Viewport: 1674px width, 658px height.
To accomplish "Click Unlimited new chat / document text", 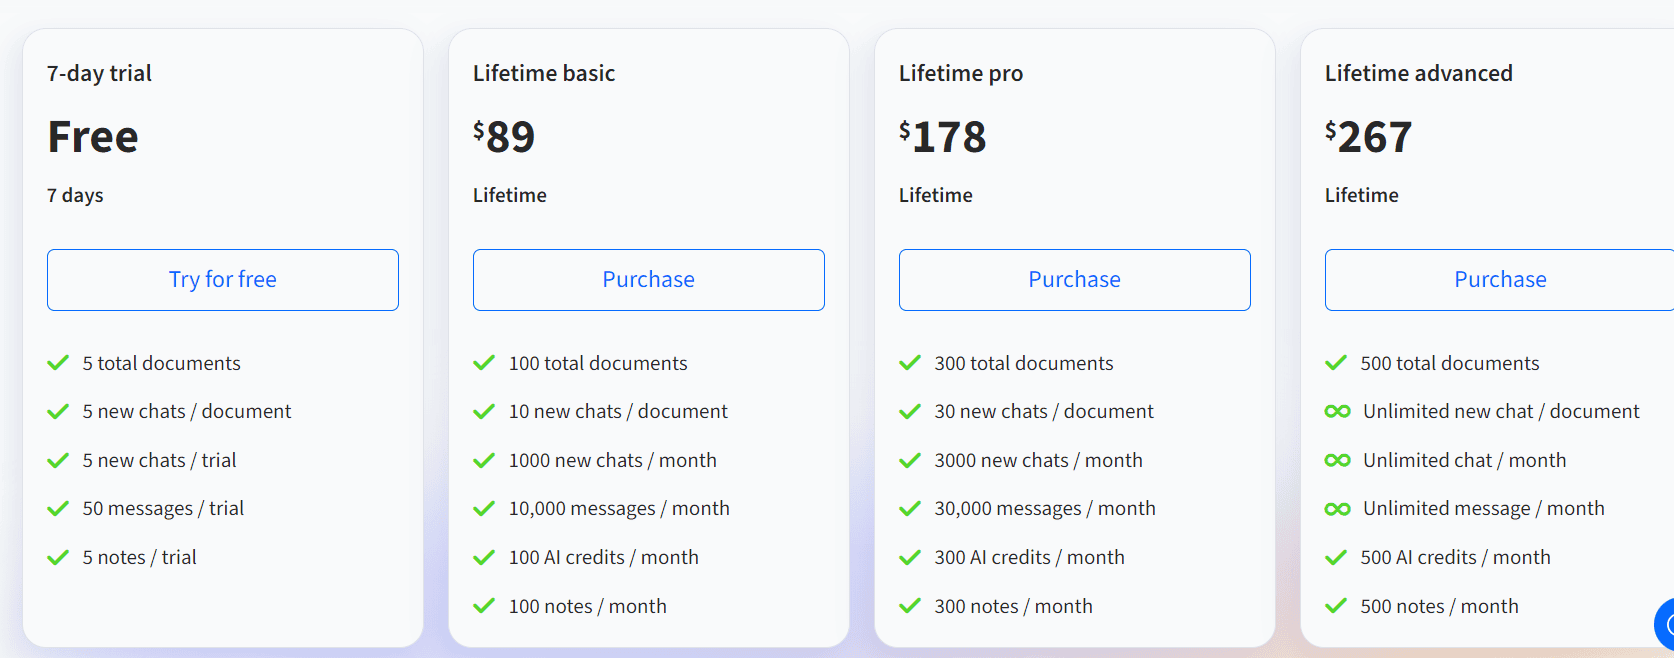I will pyautogui.click(x=1501, y=411).
